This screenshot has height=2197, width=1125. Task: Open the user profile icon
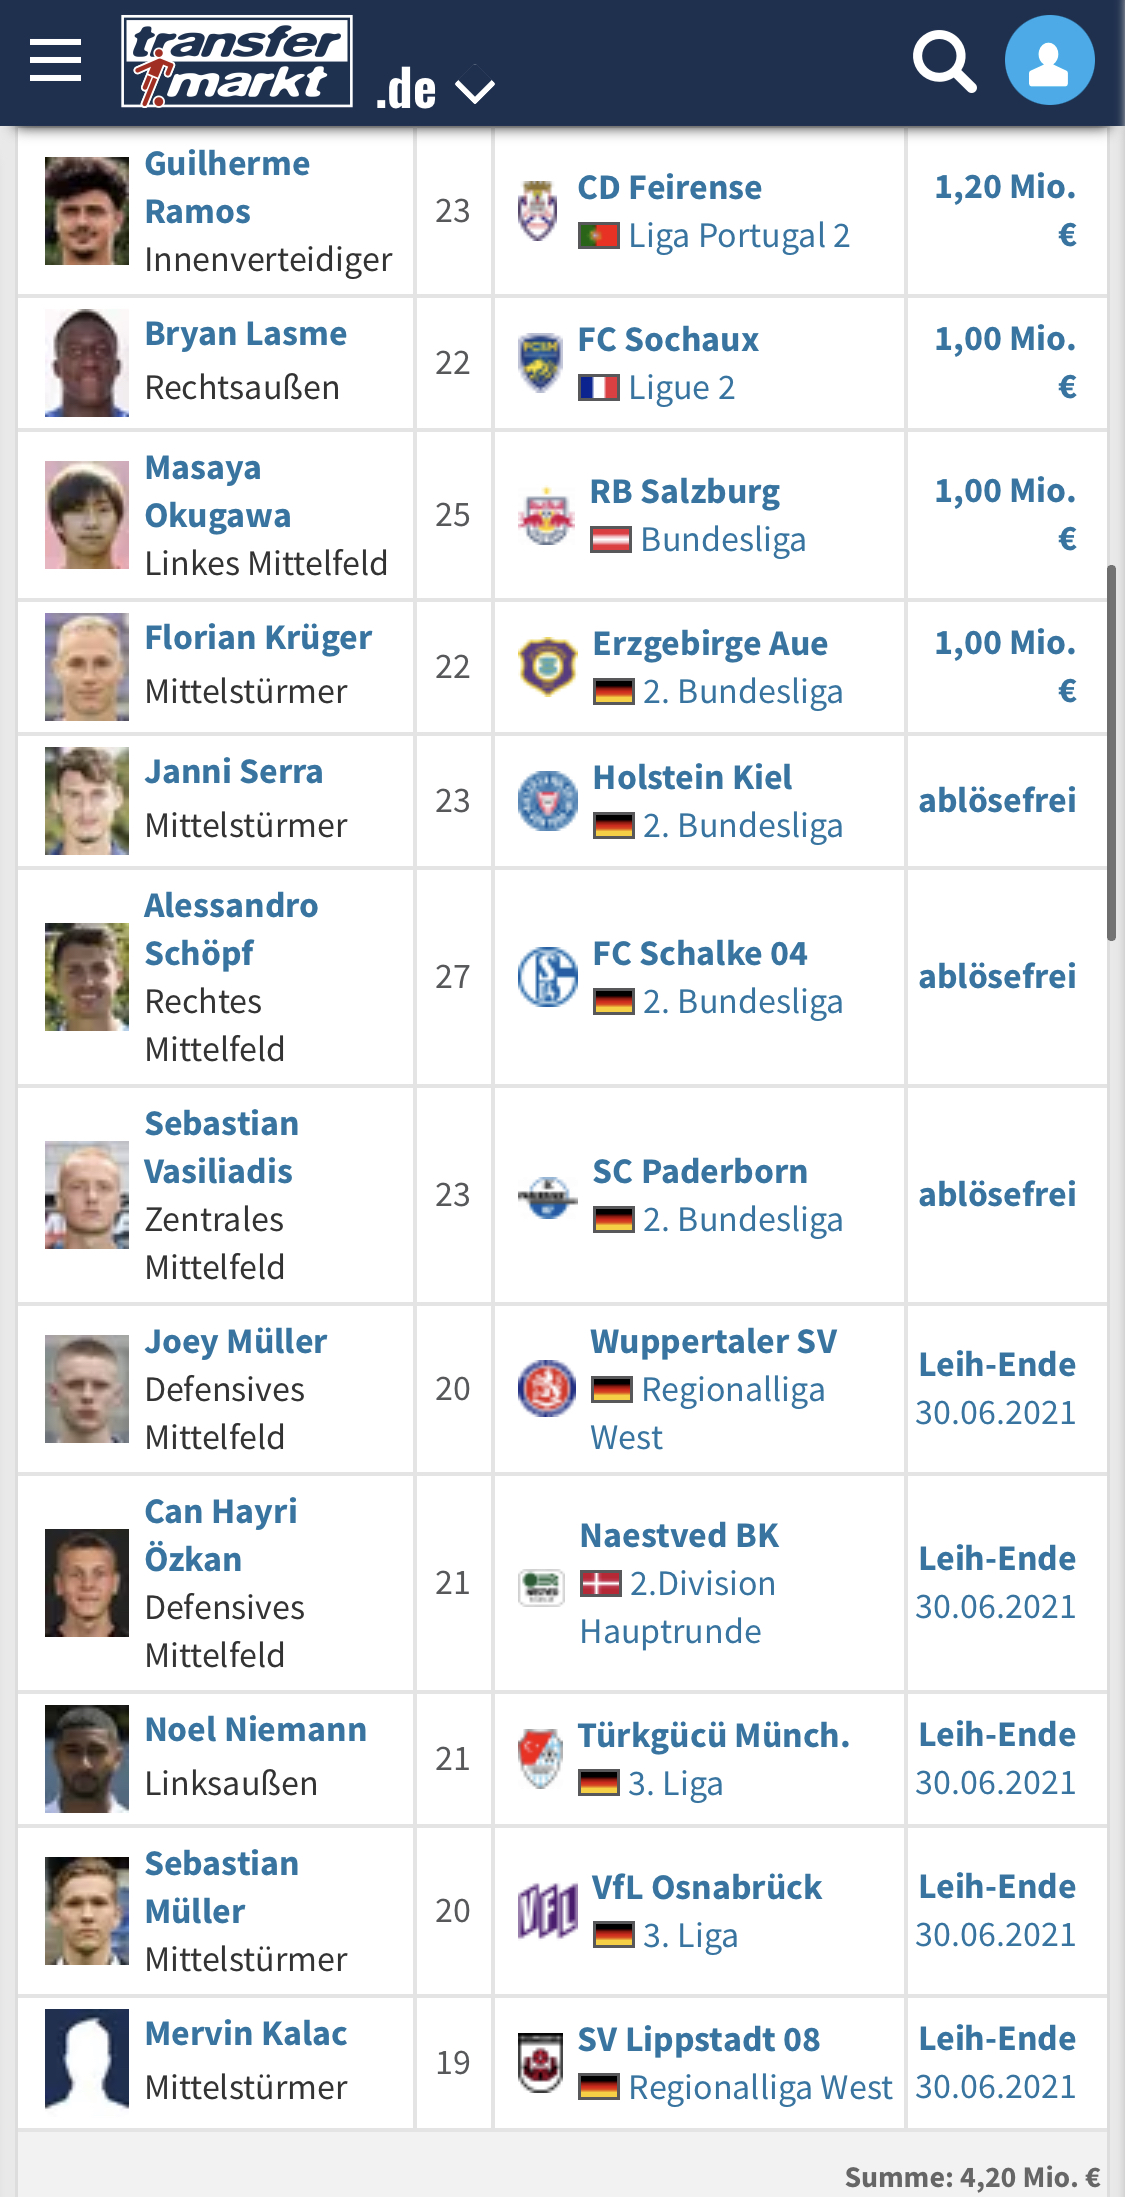tap(1049, 60)
